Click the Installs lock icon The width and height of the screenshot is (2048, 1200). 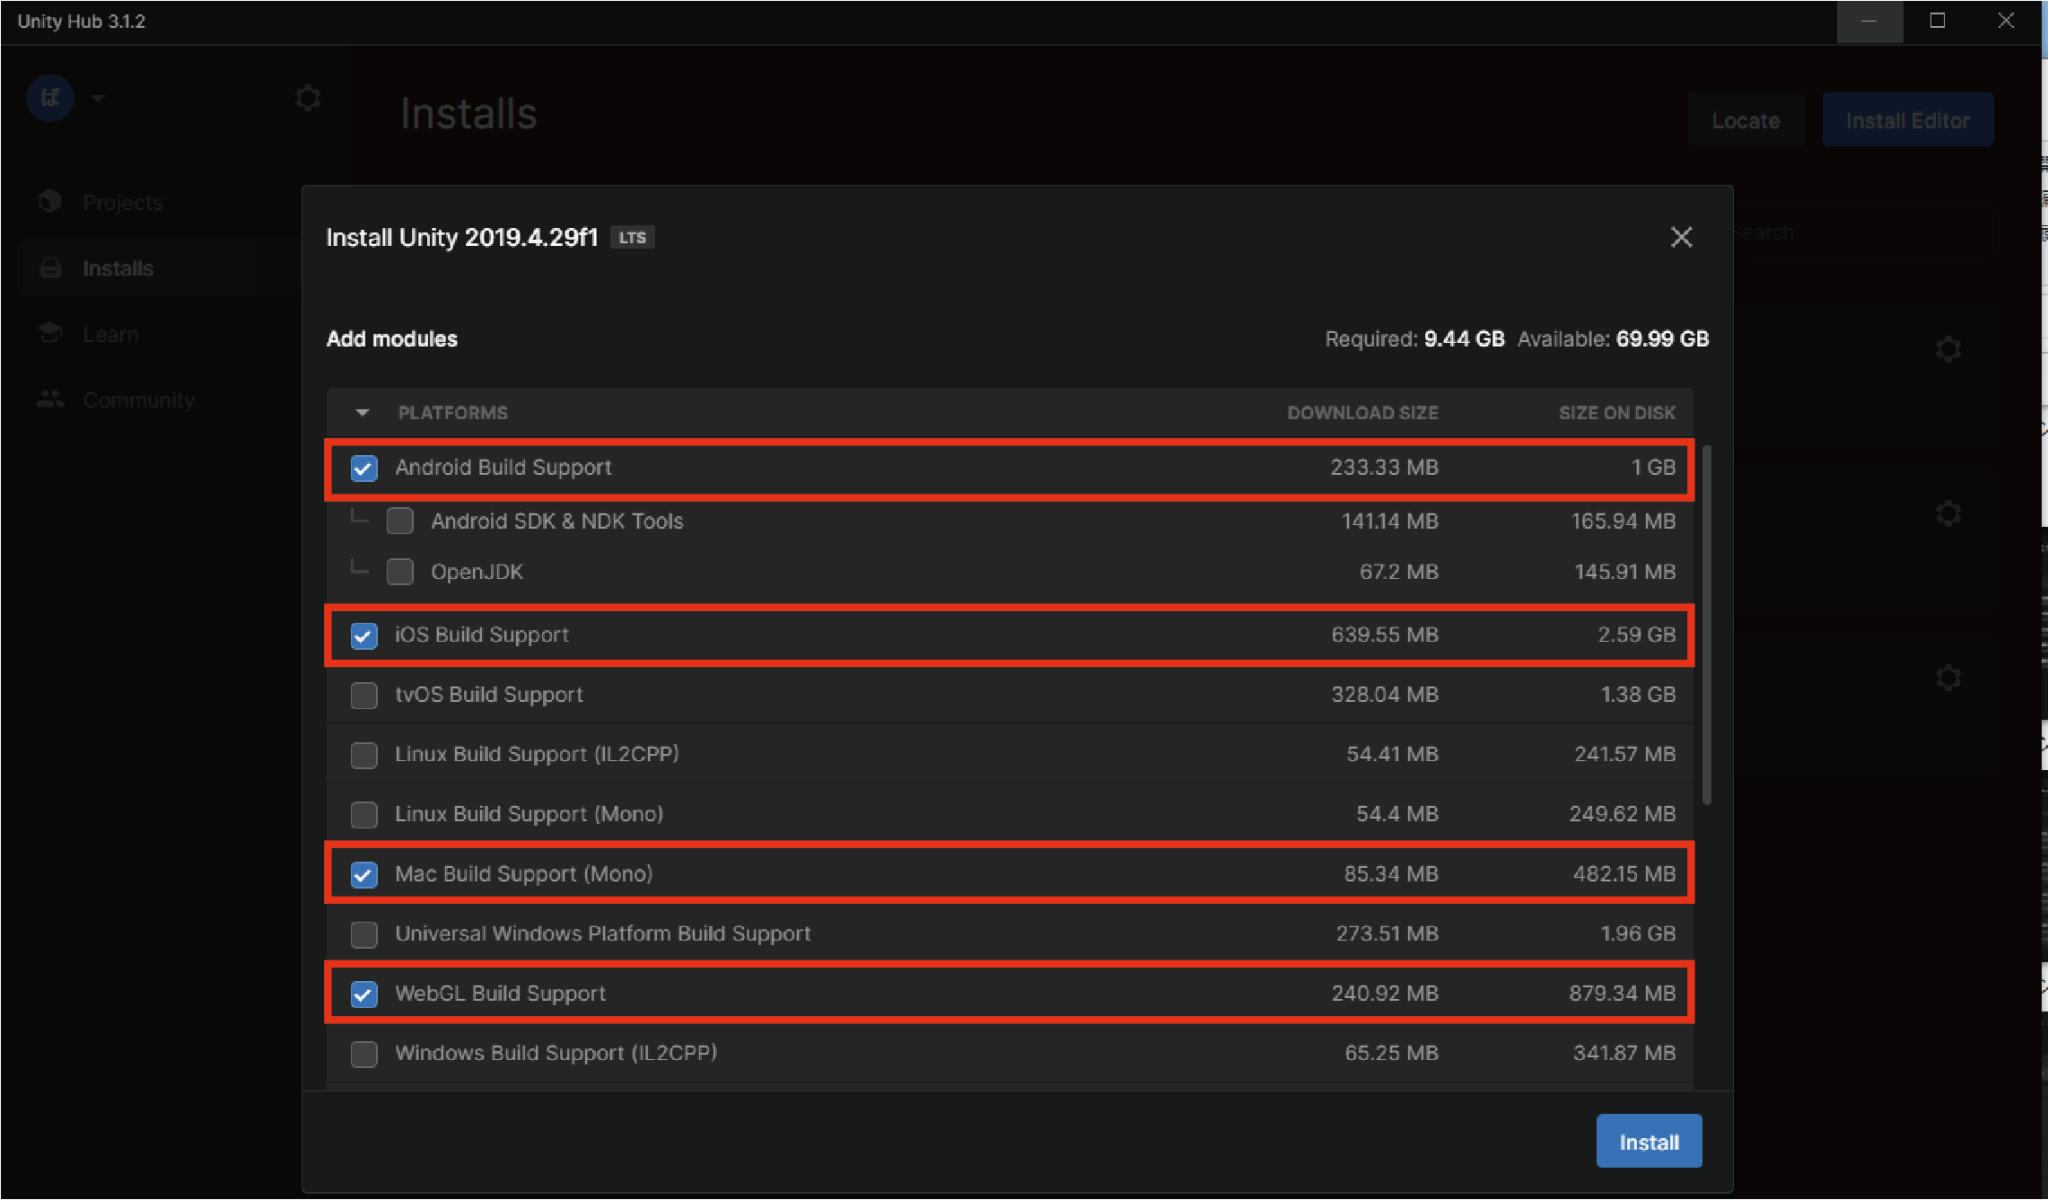[50, 268]
